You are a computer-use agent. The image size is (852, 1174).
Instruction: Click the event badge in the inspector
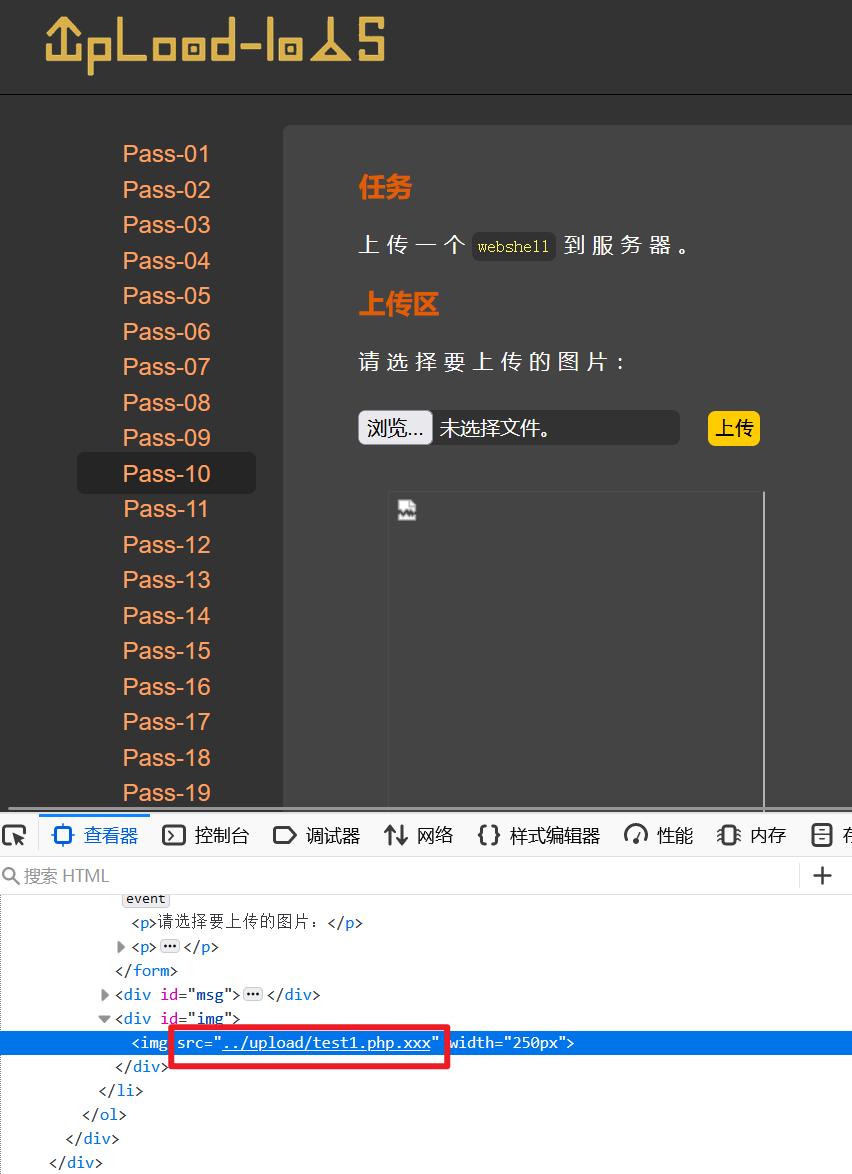(x=145, y=898)
